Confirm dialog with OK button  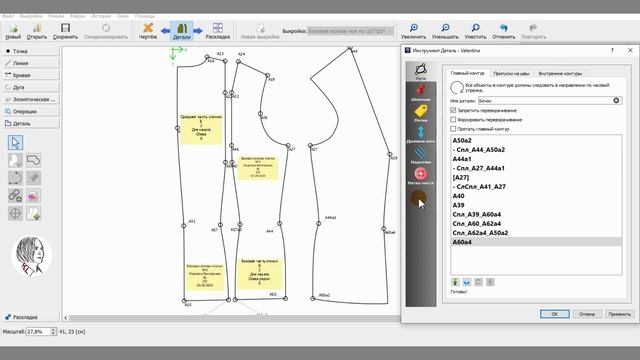tap(555, 314)
